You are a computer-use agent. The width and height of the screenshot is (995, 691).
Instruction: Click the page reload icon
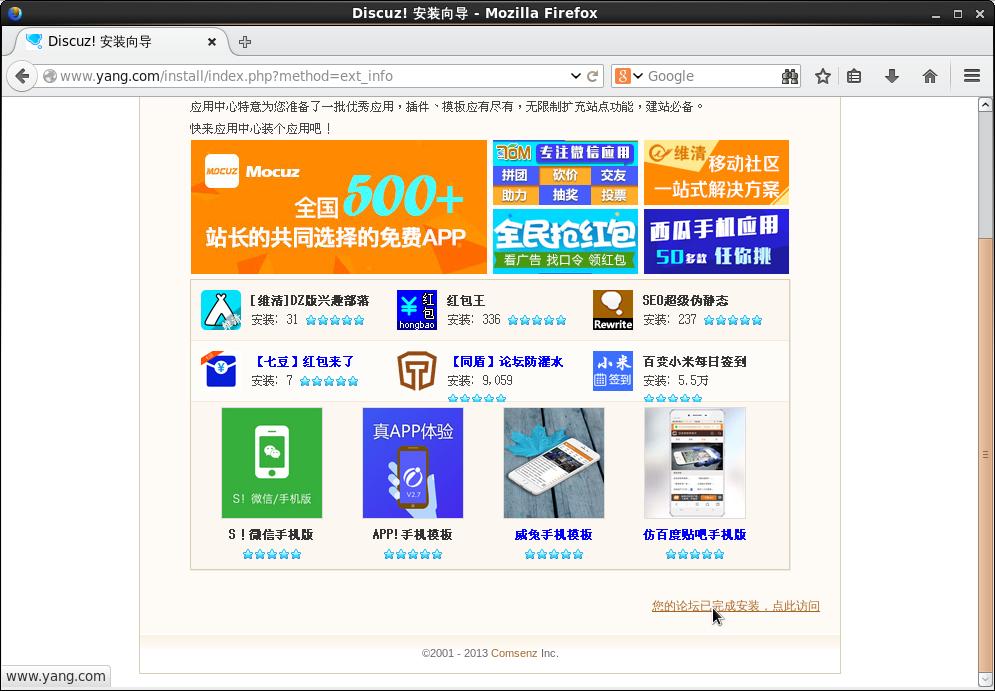pos(594,76)
